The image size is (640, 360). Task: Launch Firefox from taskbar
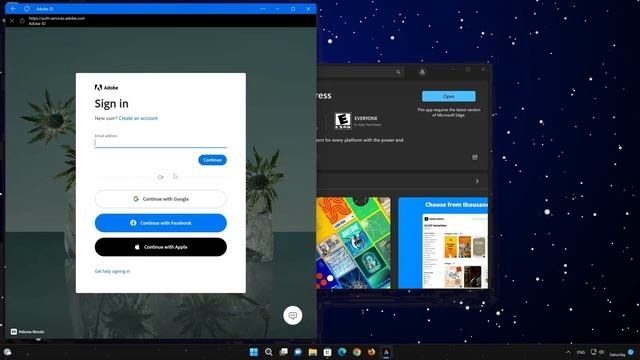[371, 352]
